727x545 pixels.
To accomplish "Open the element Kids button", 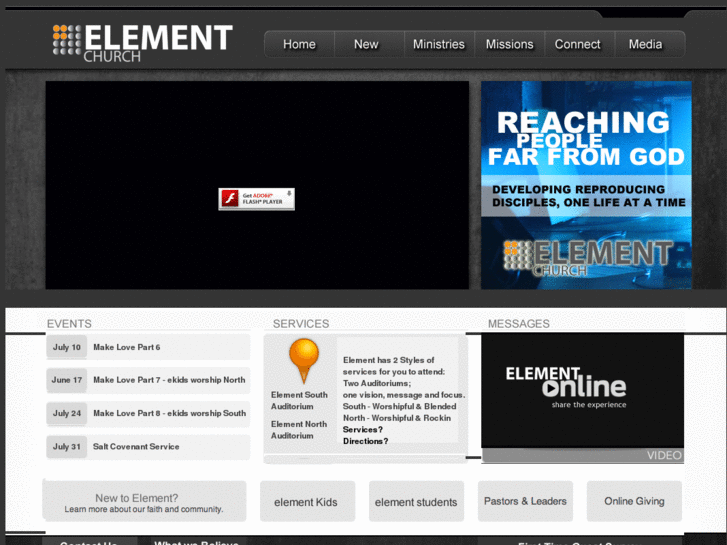I will click(x=307, y=501).
